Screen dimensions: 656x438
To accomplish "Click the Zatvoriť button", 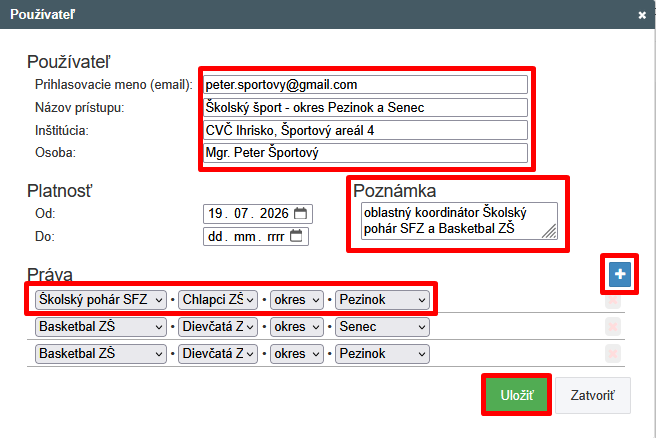I will [593, 395].
